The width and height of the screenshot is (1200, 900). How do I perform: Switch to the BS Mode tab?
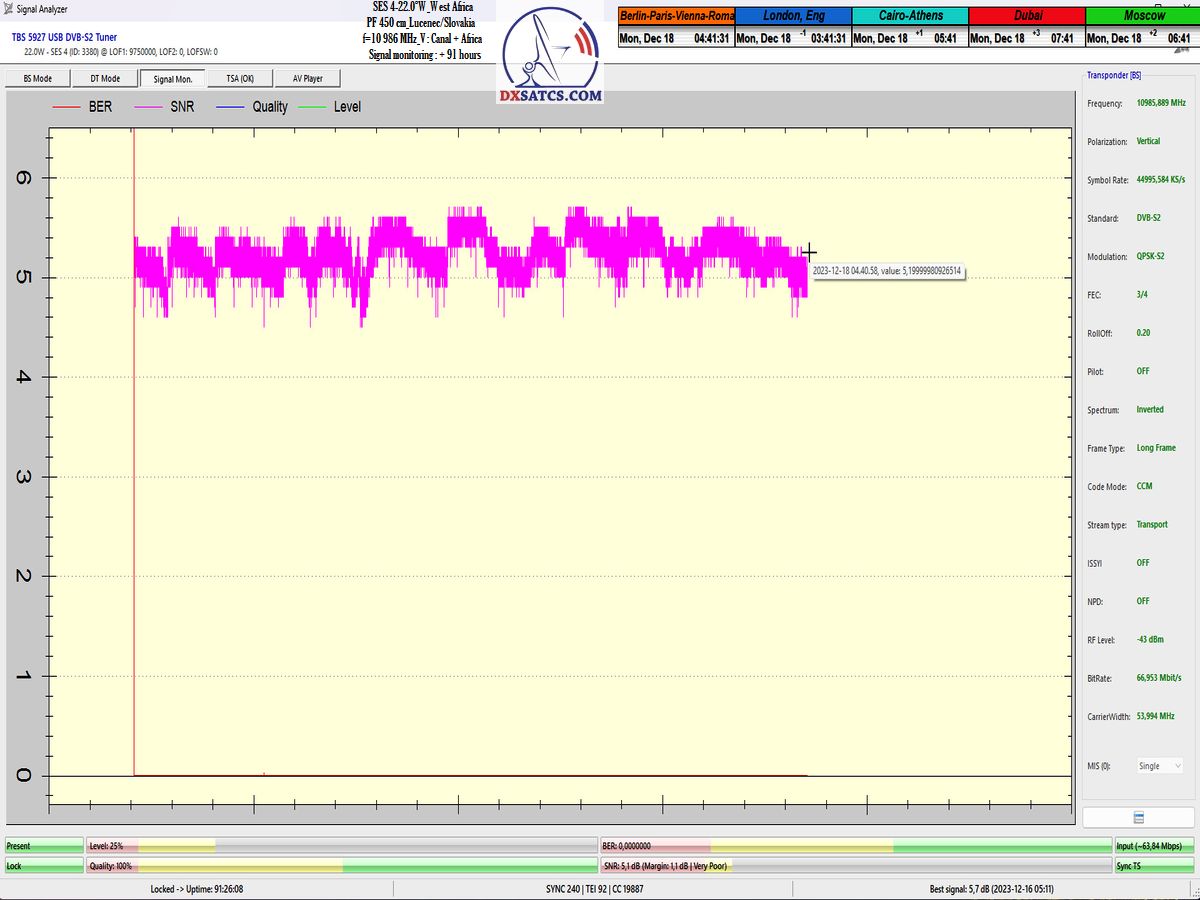(37, 78)
